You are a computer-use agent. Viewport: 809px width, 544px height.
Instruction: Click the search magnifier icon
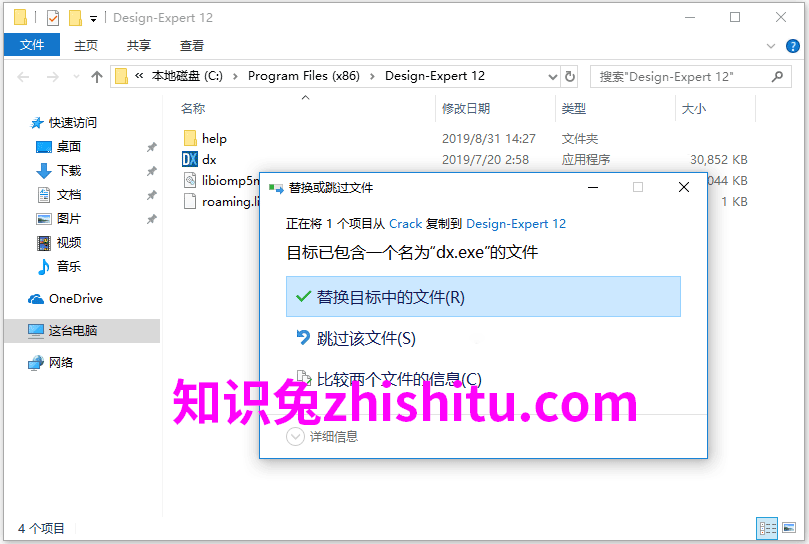click(x=778, y=77)
